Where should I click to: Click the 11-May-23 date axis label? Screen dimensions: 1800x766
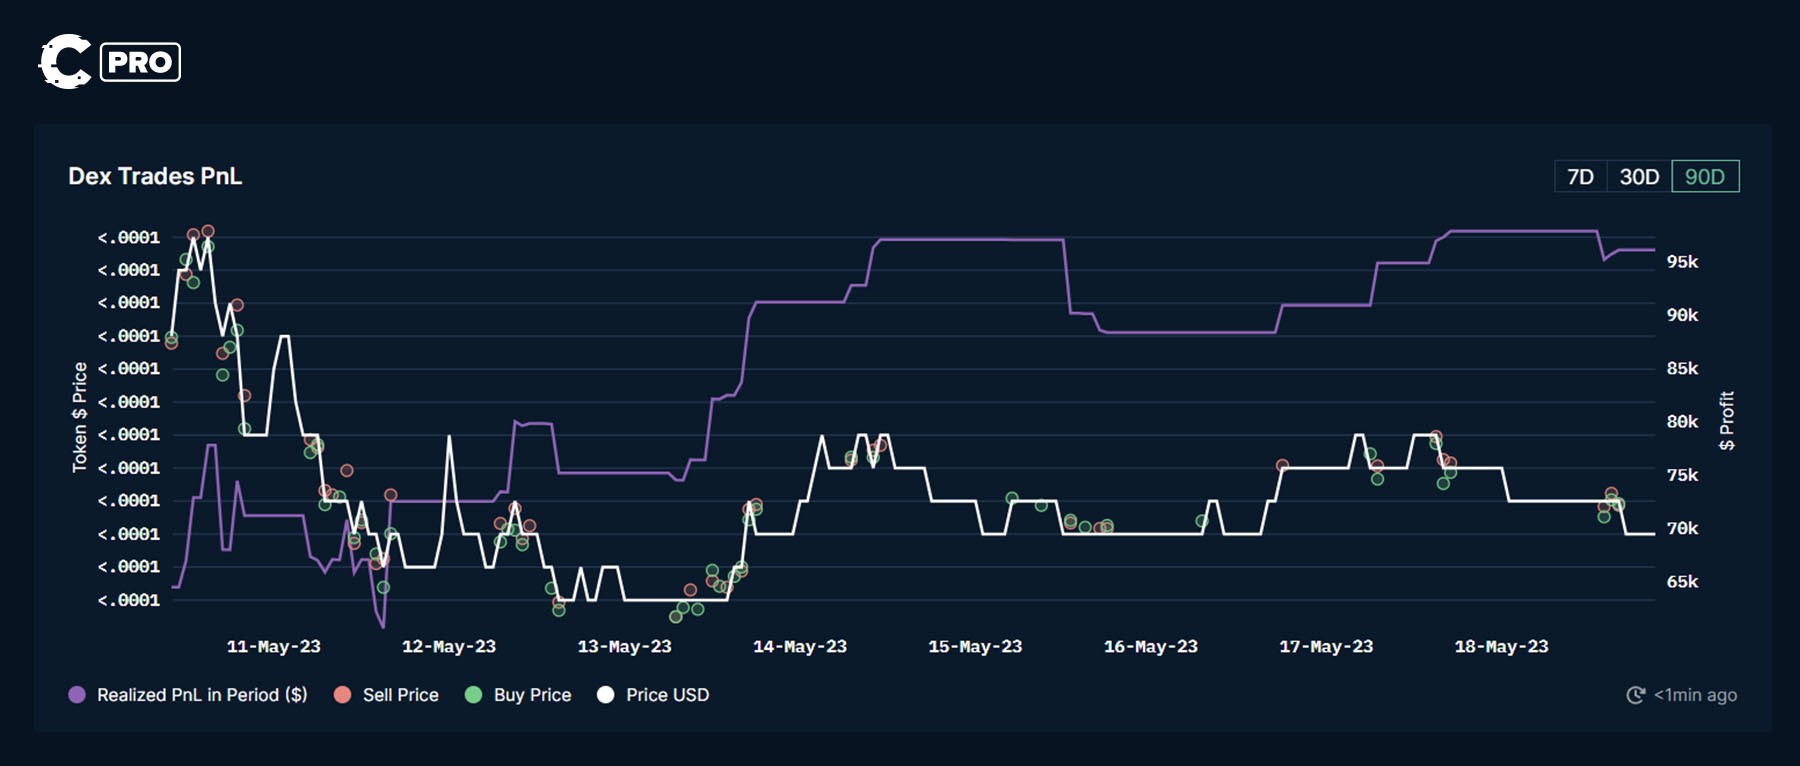coord(273,647)
